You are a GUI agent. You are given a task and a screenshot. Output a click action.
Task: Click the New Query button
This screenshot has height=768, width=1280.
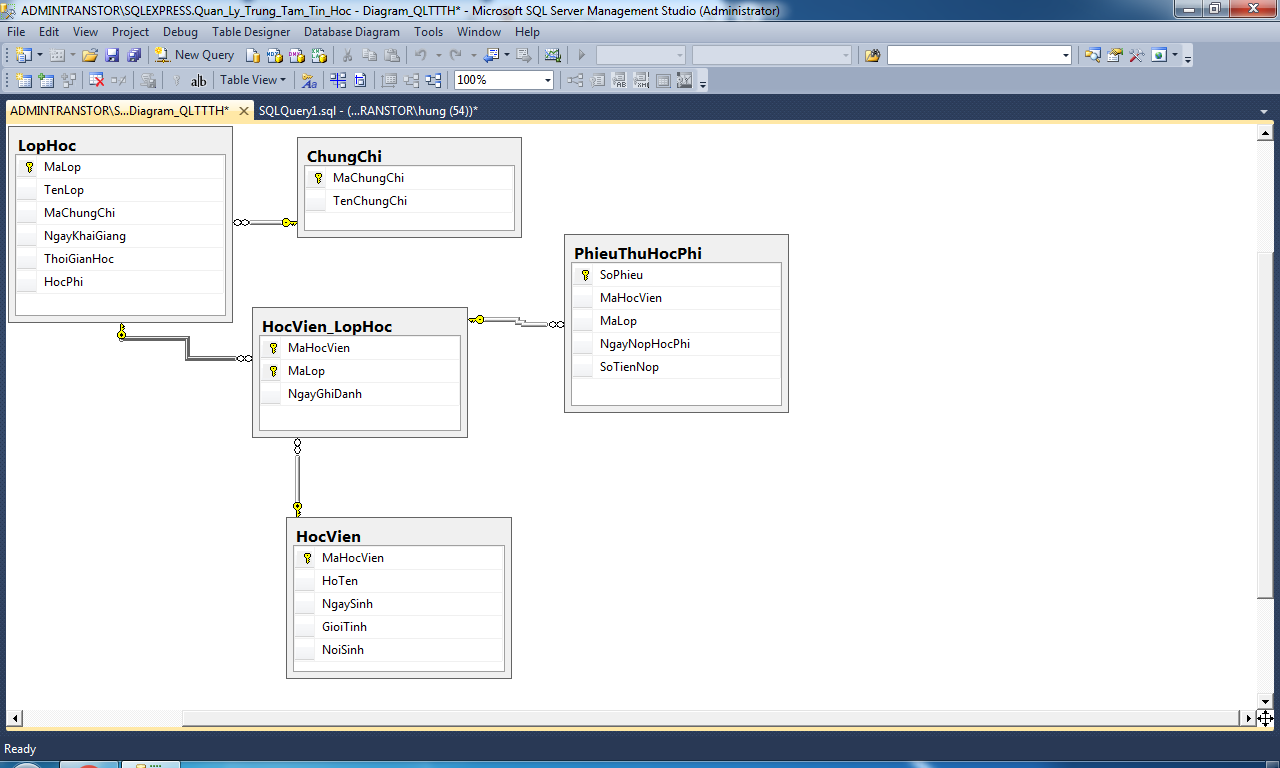coord(195,55)
